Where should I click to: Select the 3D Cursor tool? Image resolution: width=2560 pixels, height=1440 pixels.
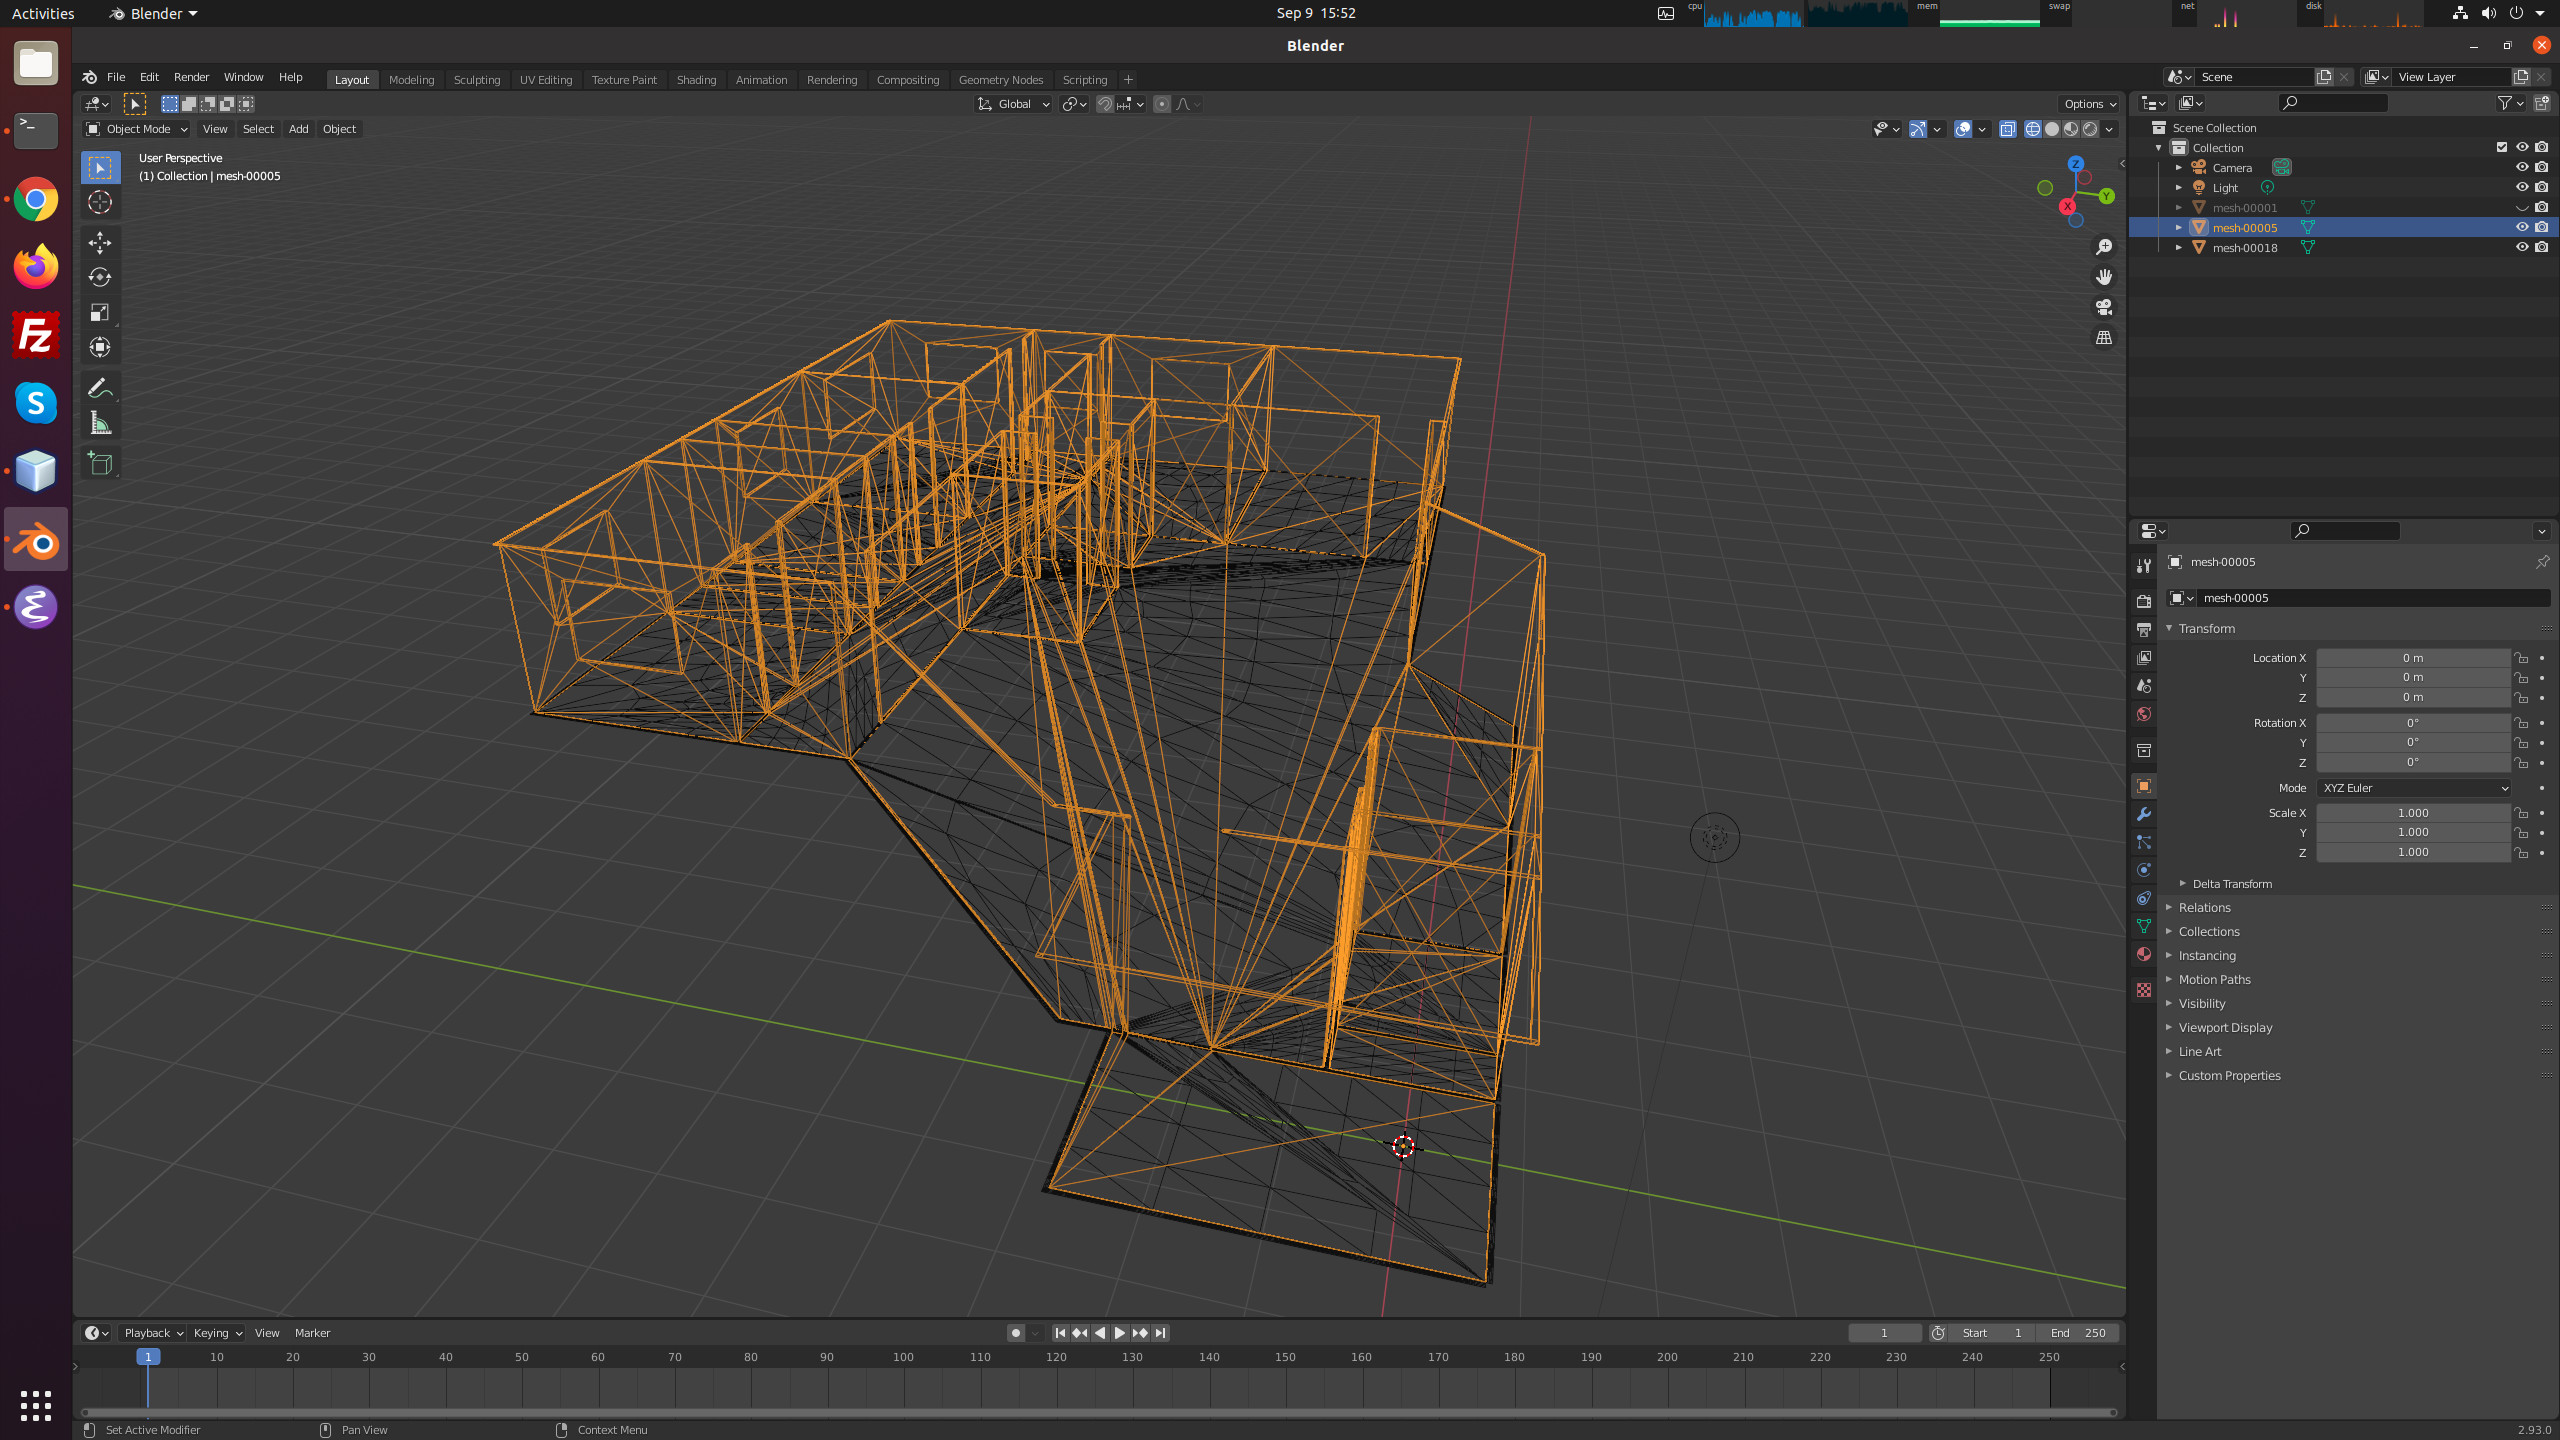point(99,202)
